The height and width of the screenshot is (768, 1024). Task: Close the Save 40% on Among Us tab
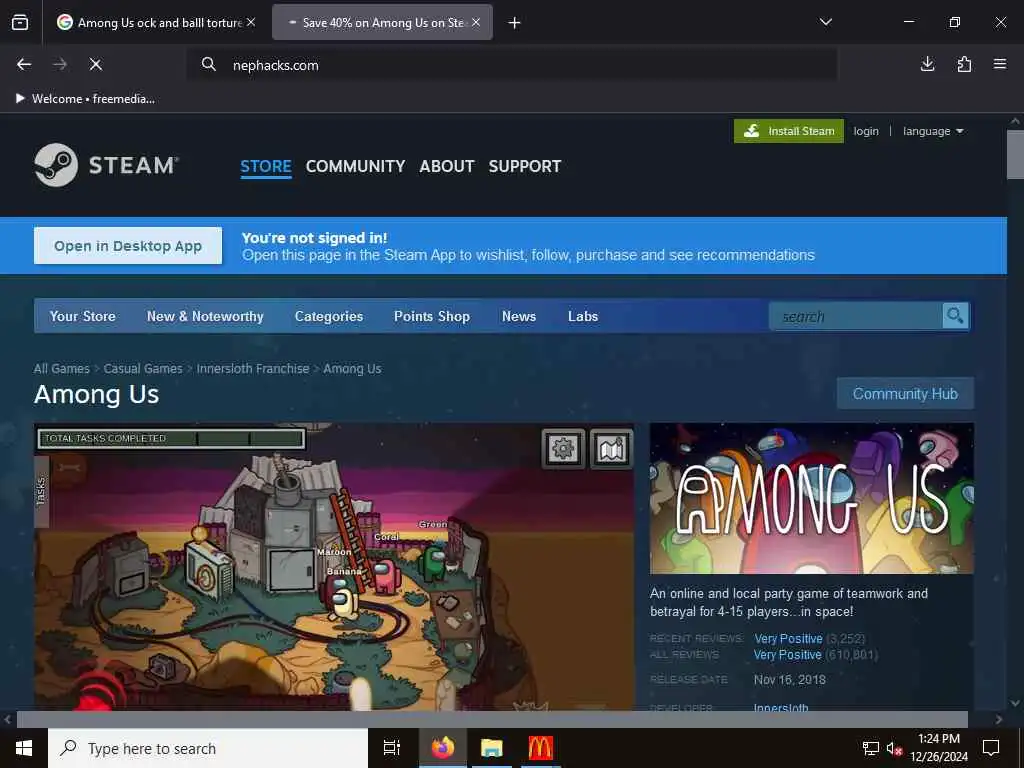point(476,22)
